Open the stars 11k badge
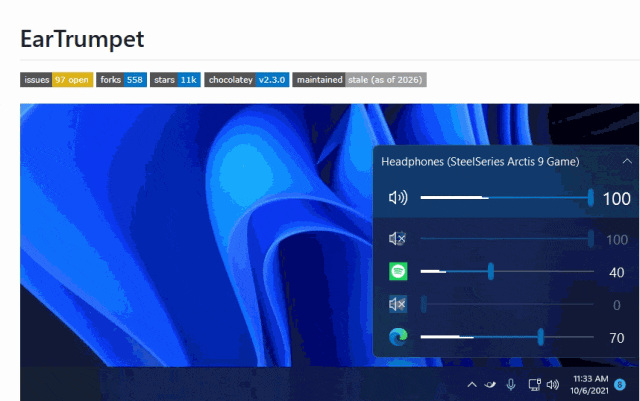The image size is (640, 401). pyautogui.click(x=175, y=80)
